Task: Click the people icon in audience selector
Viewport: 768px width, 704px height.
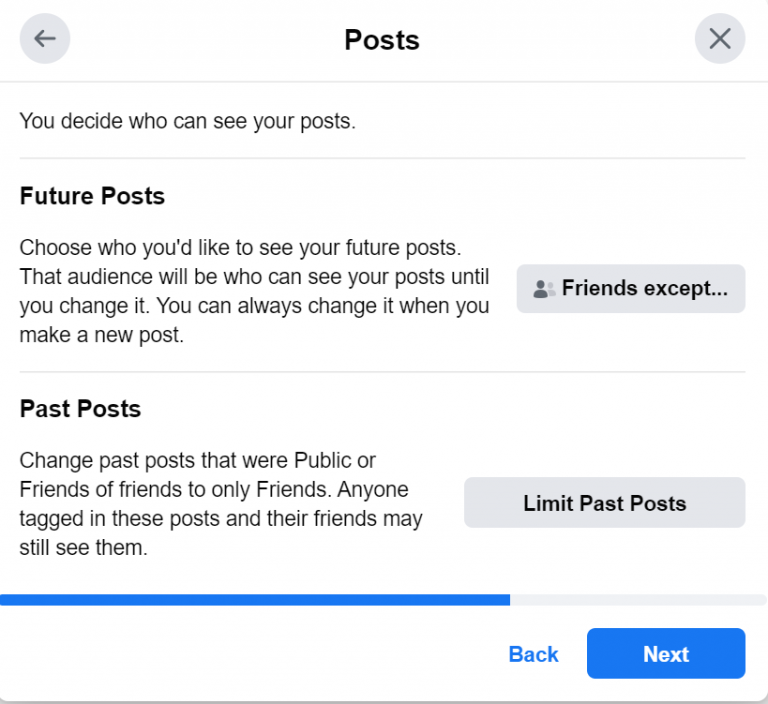Action: [x=544, y=289]
